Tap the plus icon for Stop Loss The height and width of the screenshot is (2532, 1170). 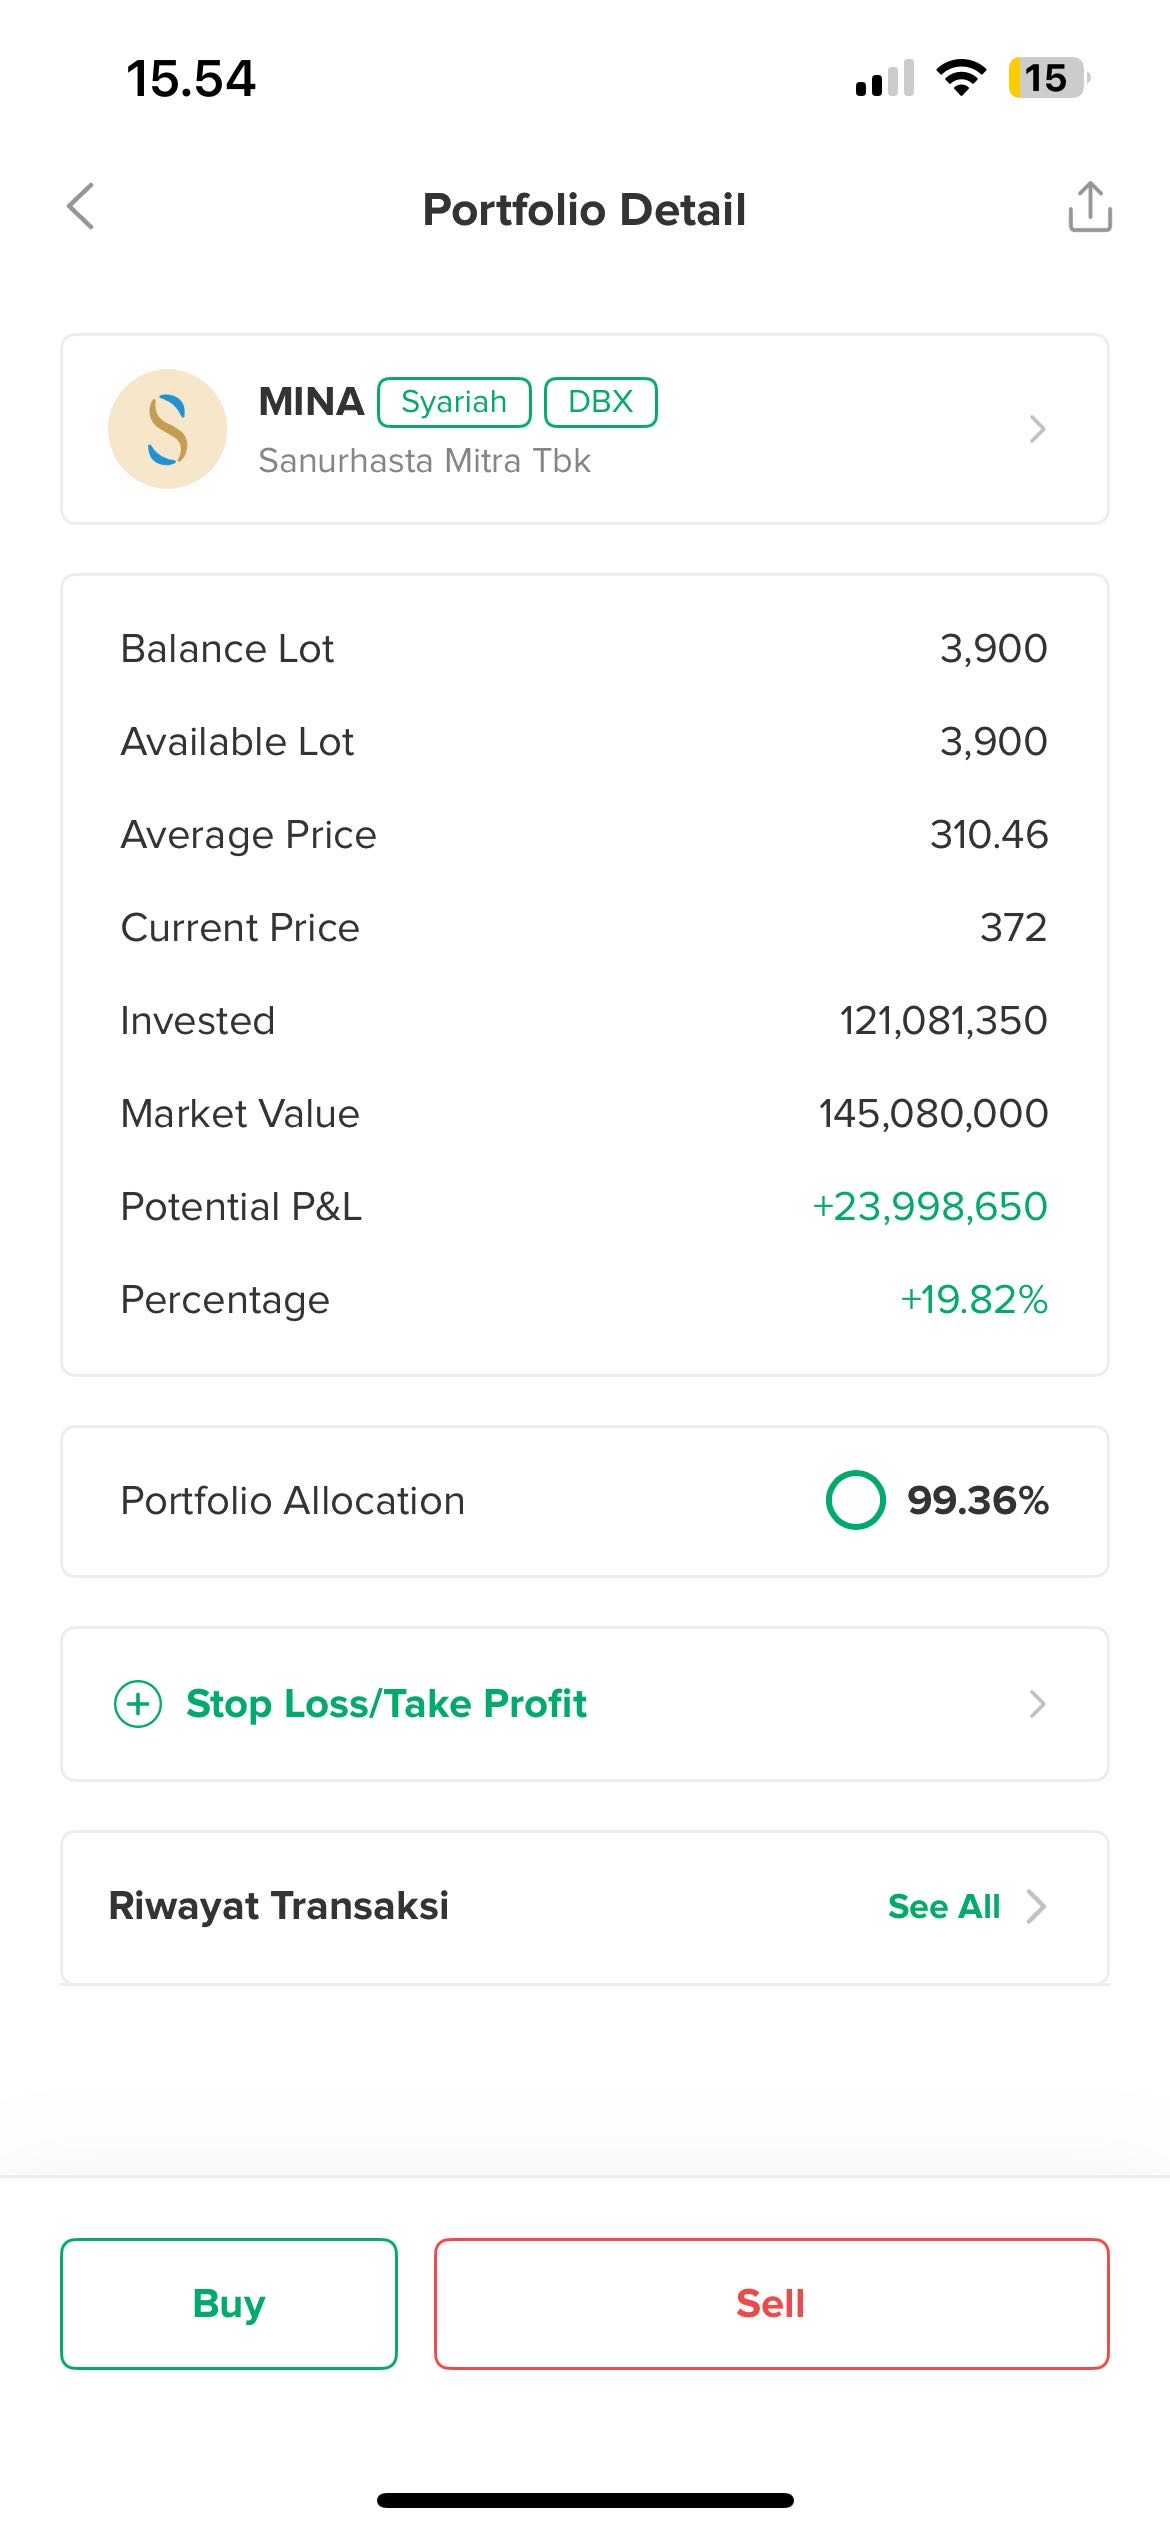pos(138,1703)
